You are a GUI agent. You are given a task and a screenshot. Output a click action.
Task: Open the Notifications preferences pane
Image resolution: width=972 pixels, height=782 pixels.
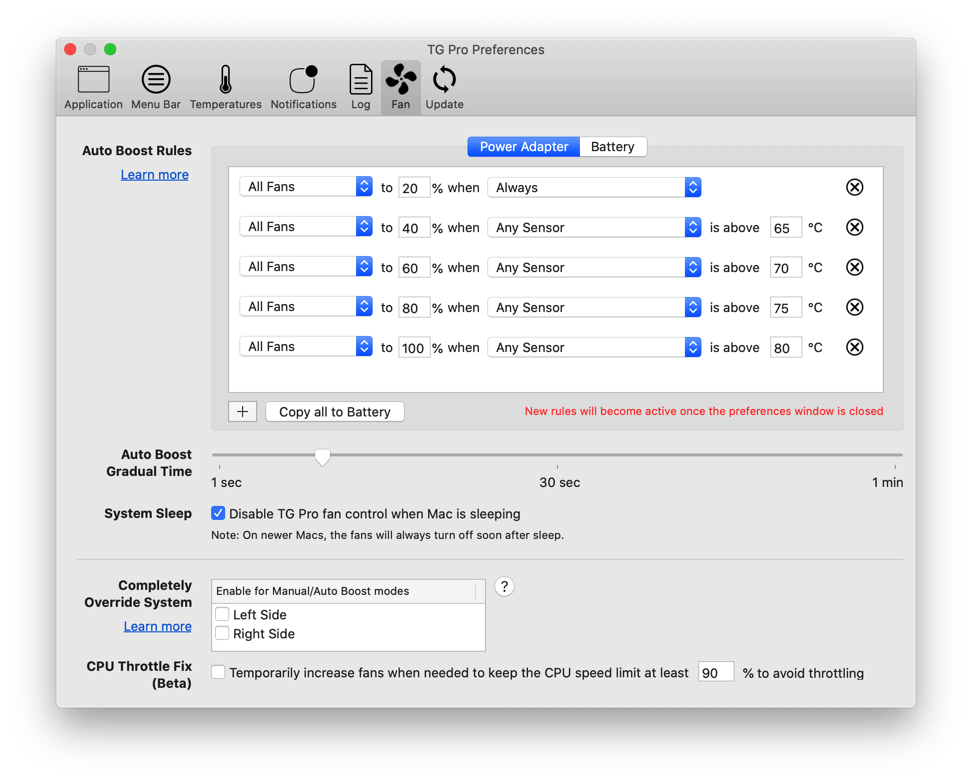tap(303, 87)
